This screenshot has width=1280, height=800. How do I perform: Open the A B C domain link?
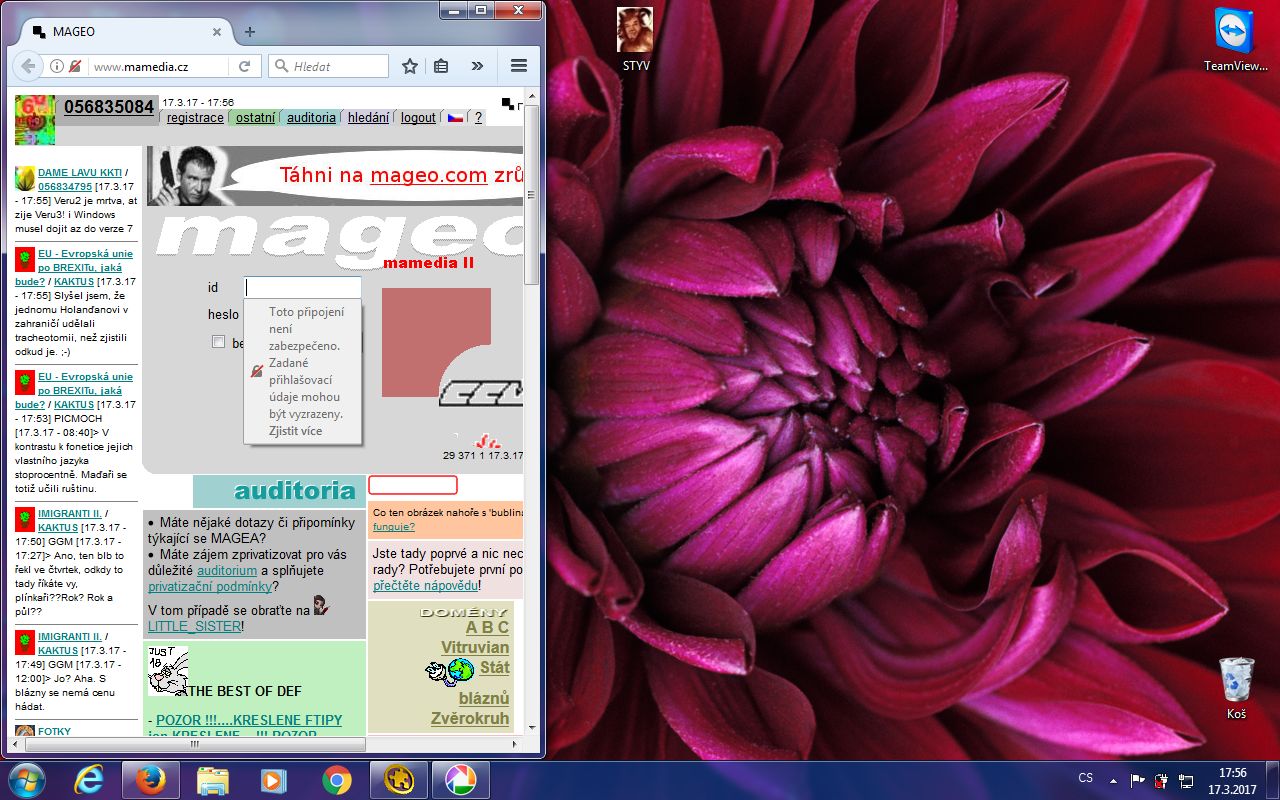point(487,627)
